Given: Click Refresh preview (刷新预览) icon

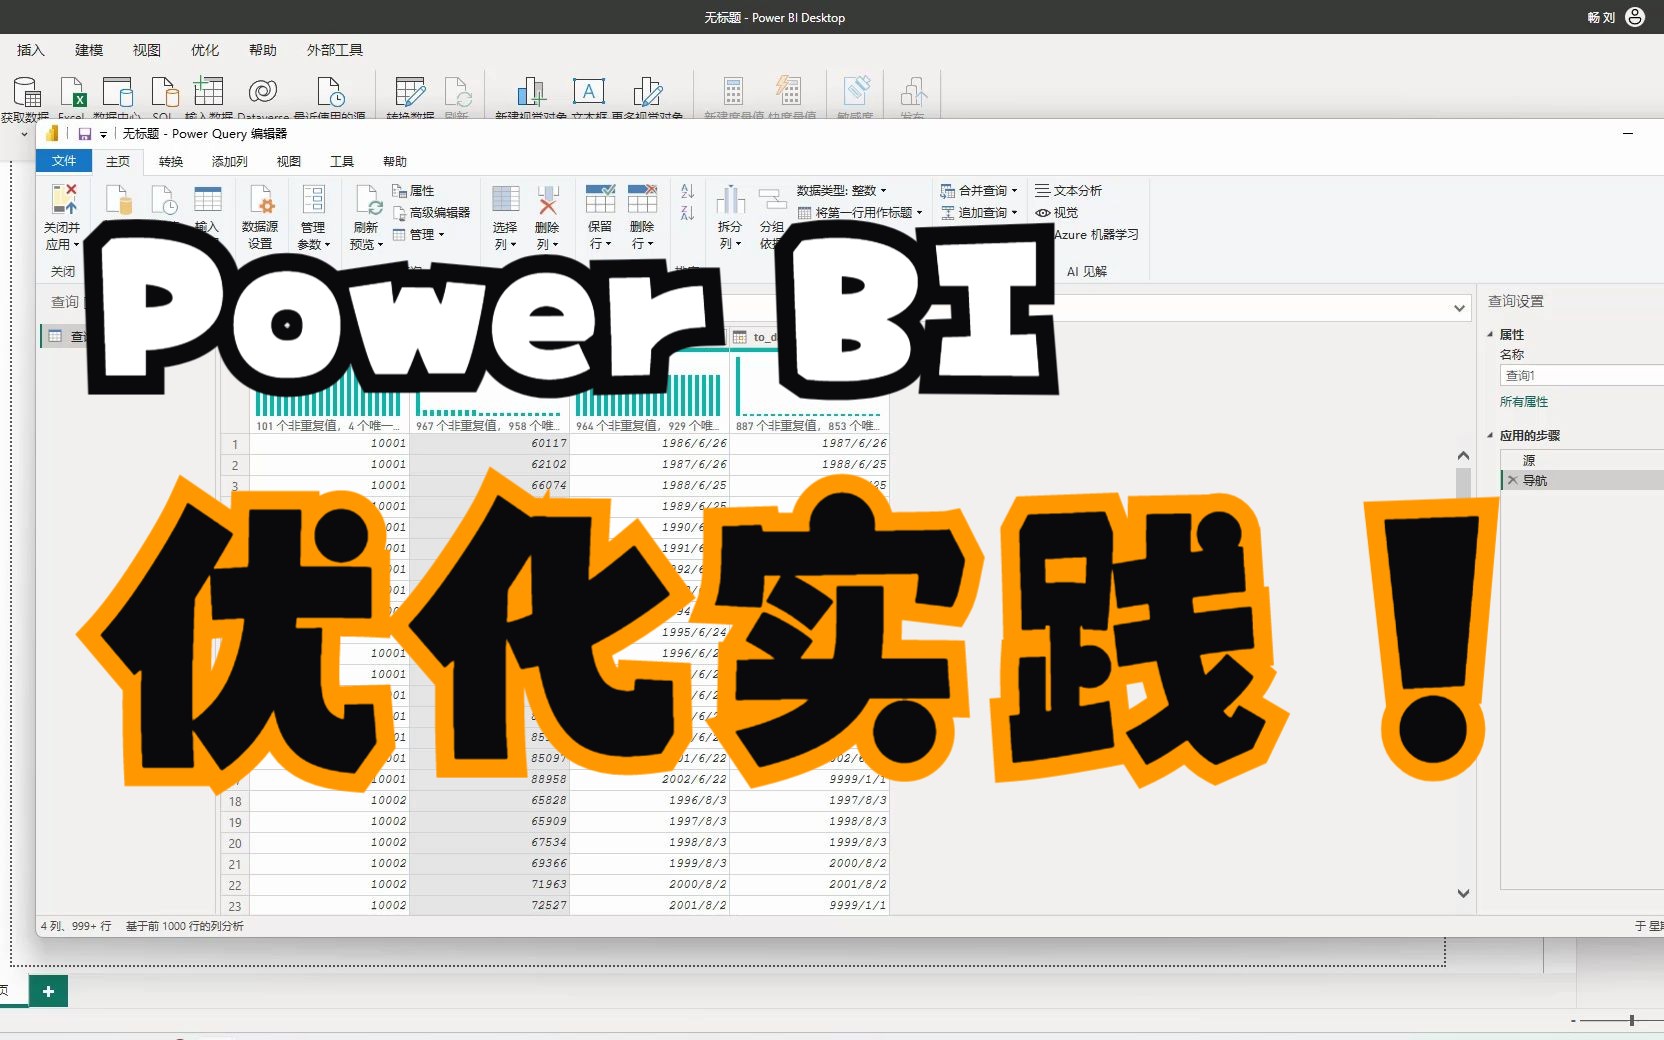Looking at the screenshot, I should click(x=367, y=199).
